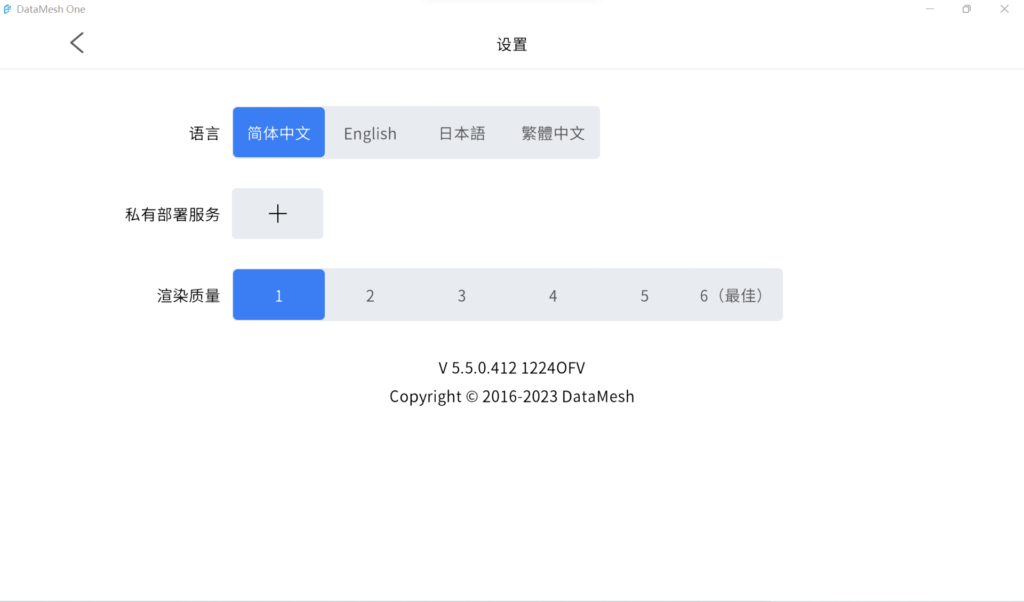Switch language to 日本語
This screenshot has height=602, width=1024.
click(x=462, y=133)
